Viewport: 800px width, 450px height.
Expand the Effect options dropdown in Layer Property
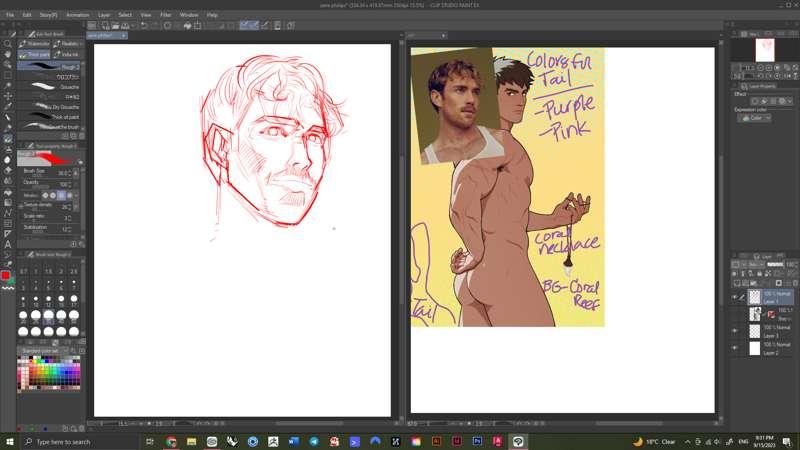tap(790, 101)
